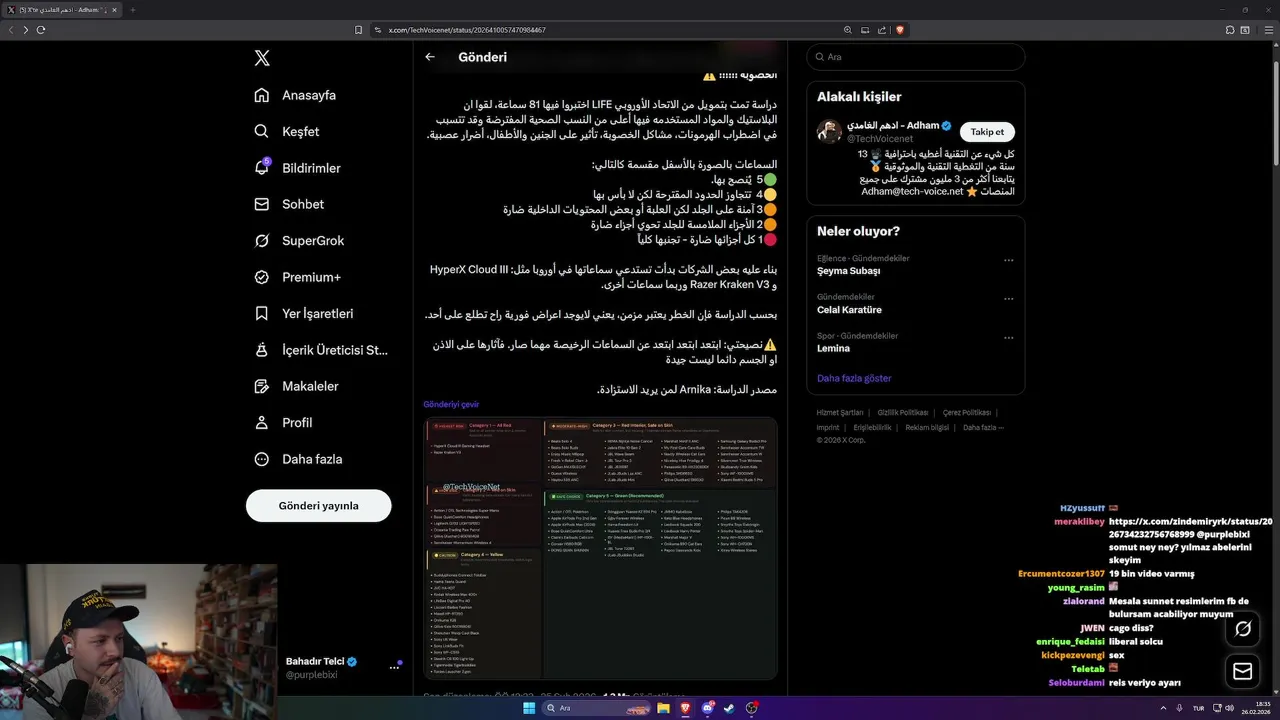The image size is (1280, 720).
Task: Open the headphone category chart image
Action: [600, 548]
